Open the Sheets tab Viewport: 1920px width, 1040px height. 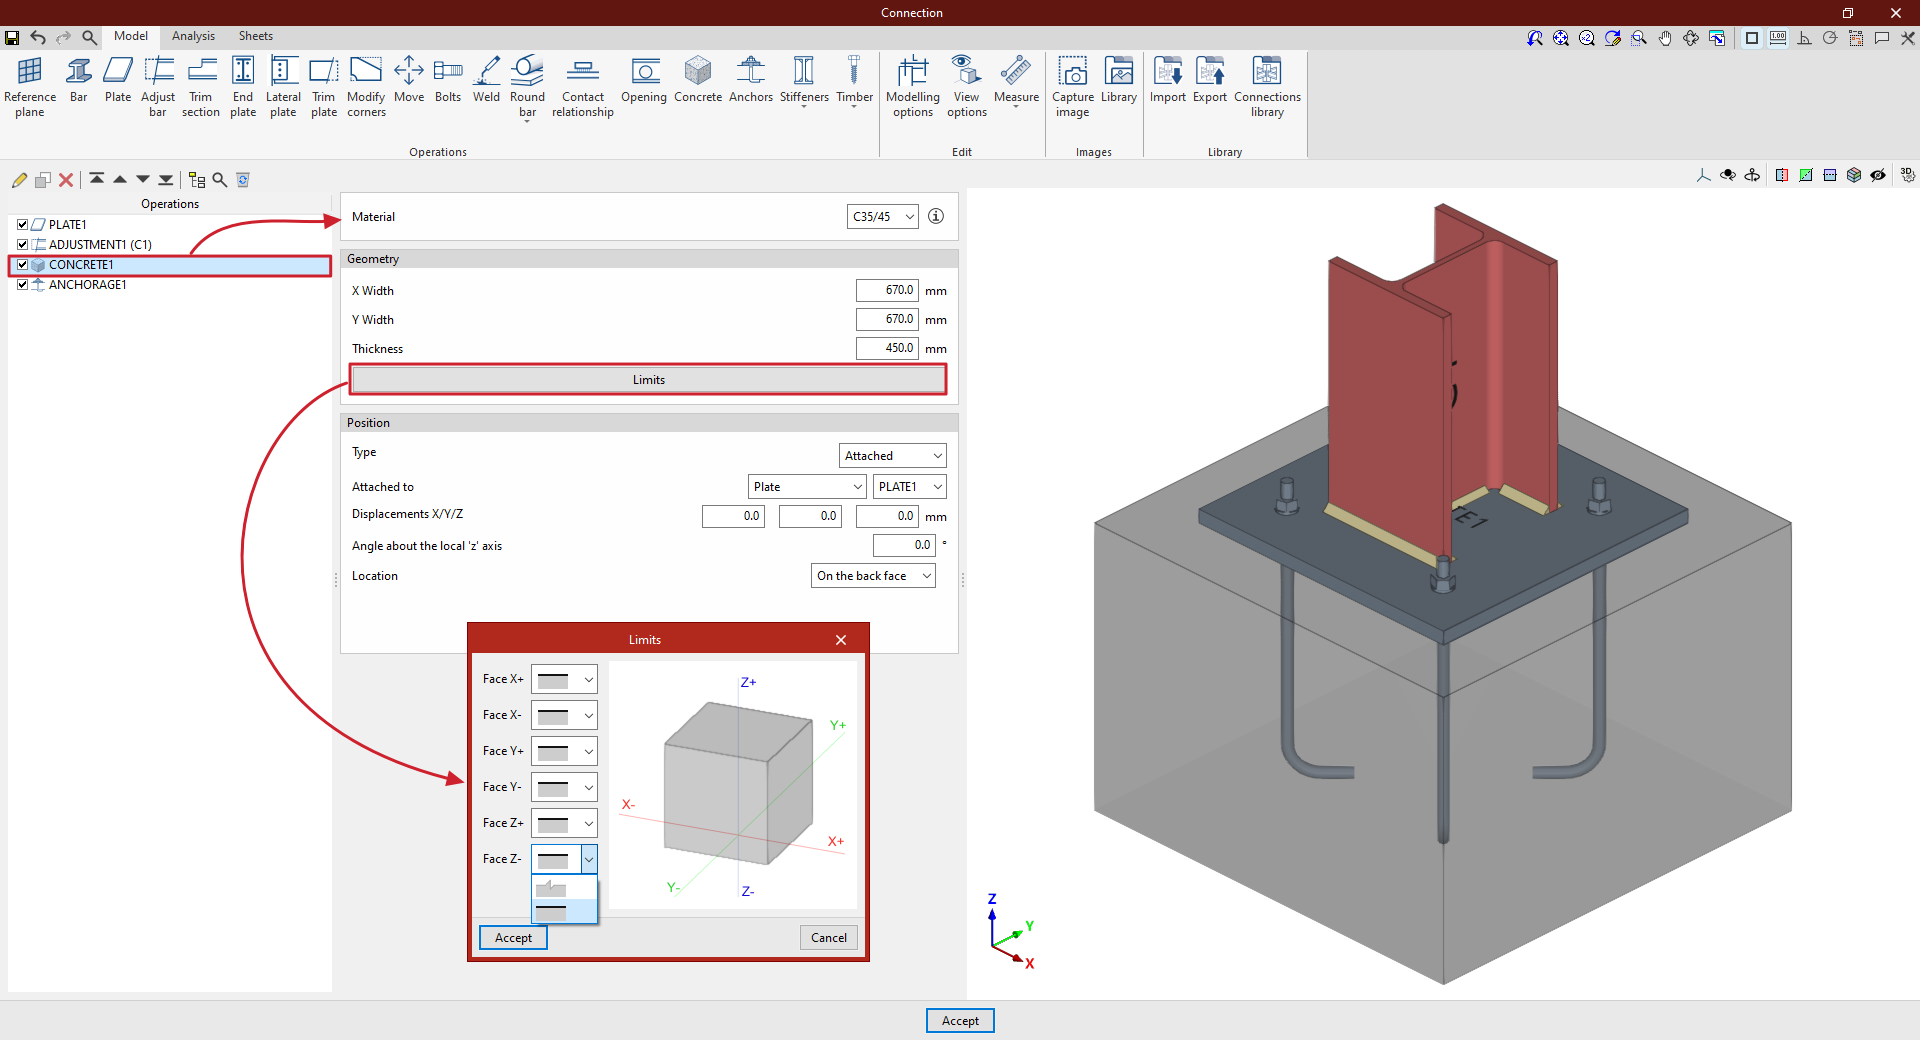tap(255, 36)
